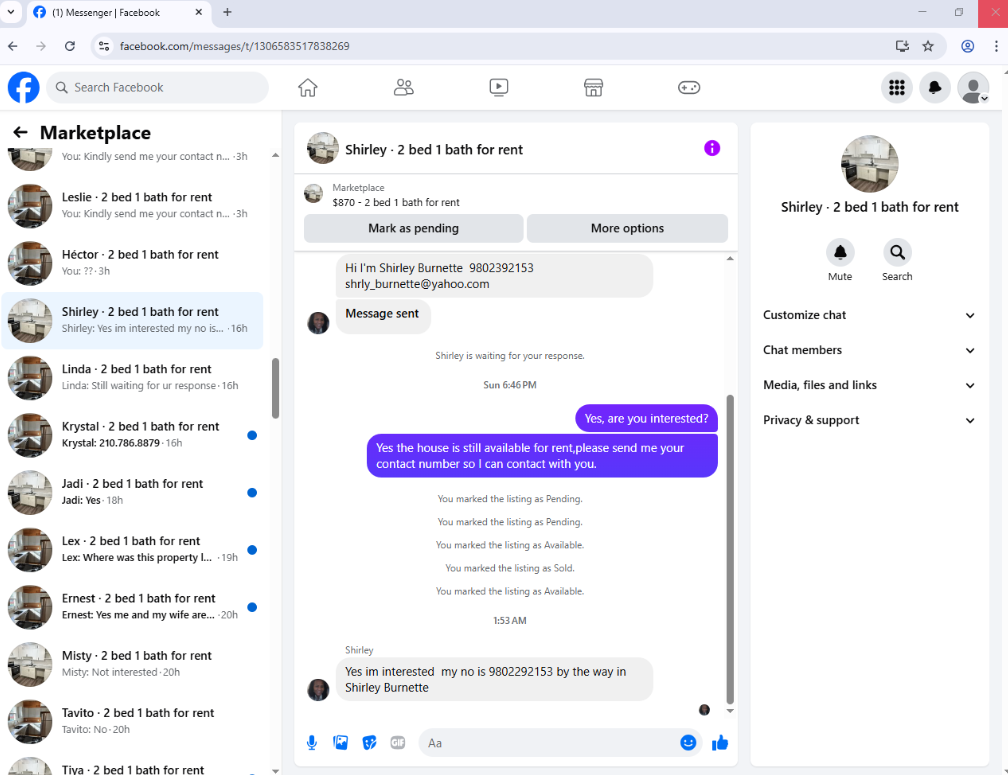
Task: Open Krystal's unread conversation
Action: (132, 434)
